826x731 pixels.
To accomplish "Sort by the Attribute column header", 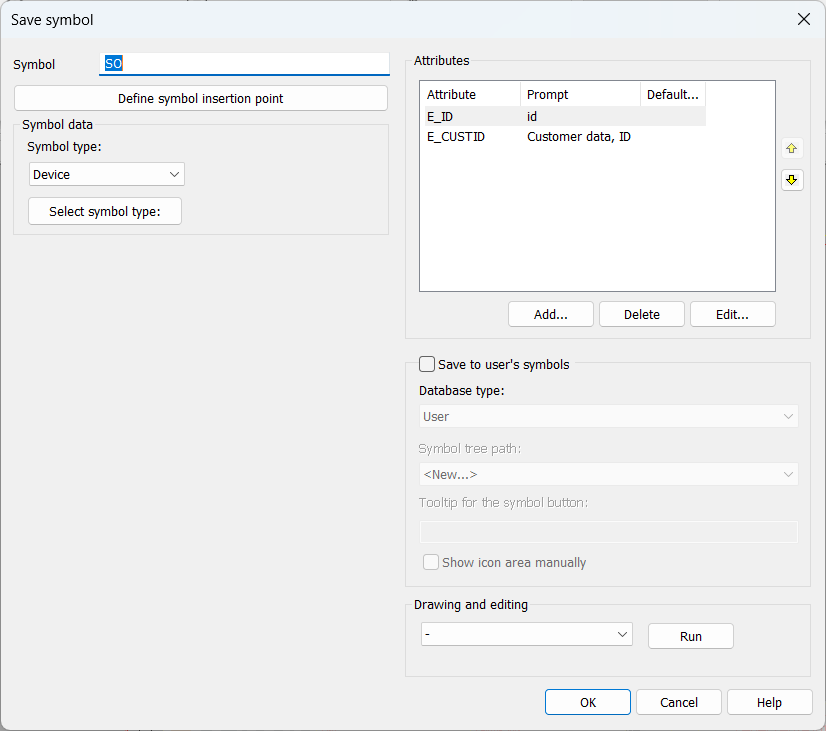I will tap(470, 95).
